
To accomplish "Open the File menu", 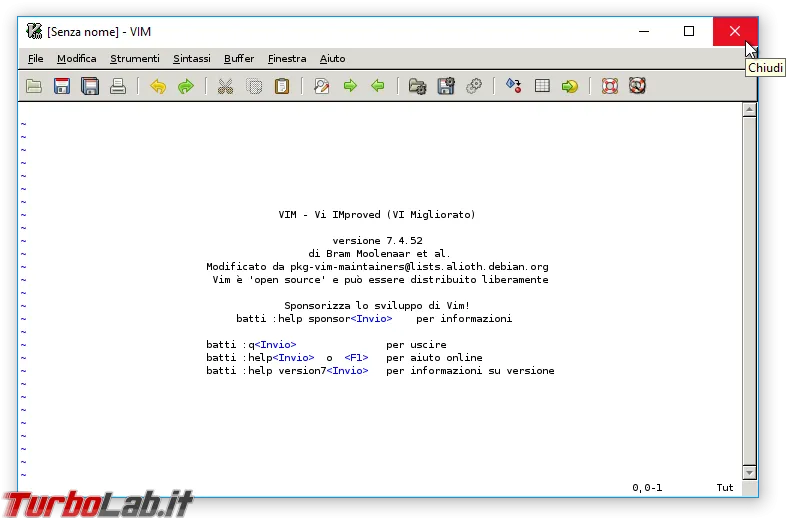I will [35, 59].
